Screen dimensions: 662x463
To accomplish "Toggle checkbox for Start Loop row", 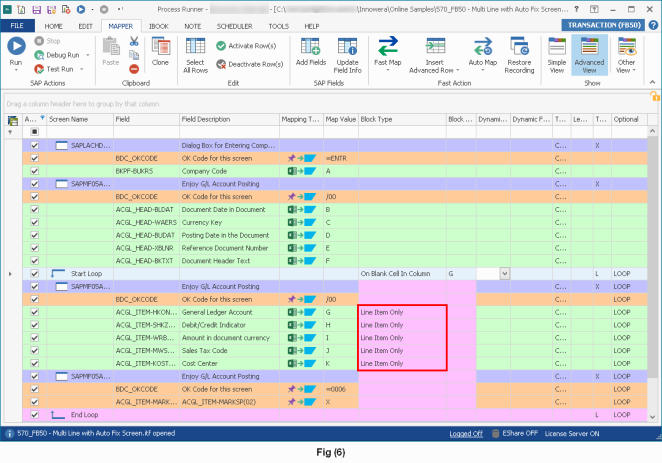I will click(x=35, y=273).
